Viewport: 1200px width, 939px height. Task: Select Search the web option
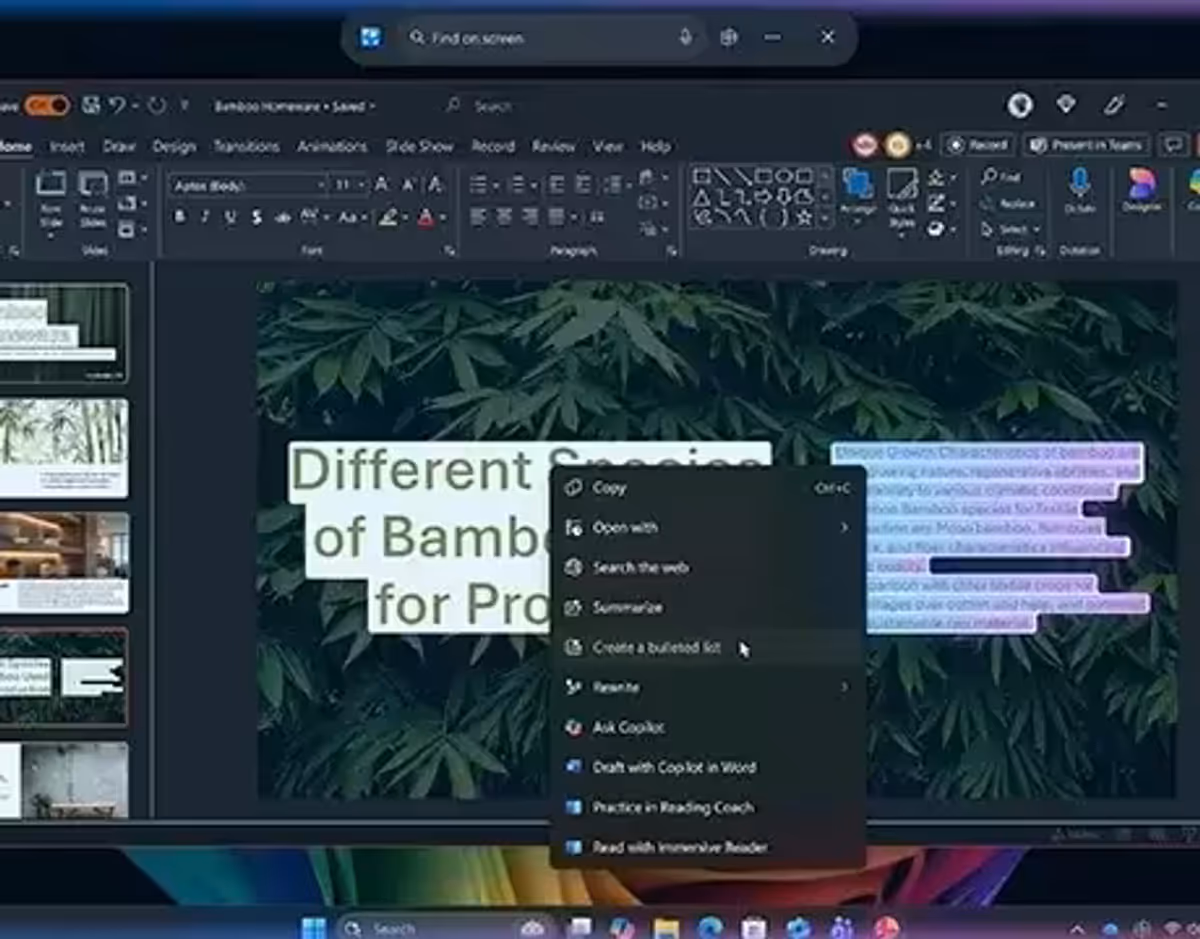click(707, 568)
